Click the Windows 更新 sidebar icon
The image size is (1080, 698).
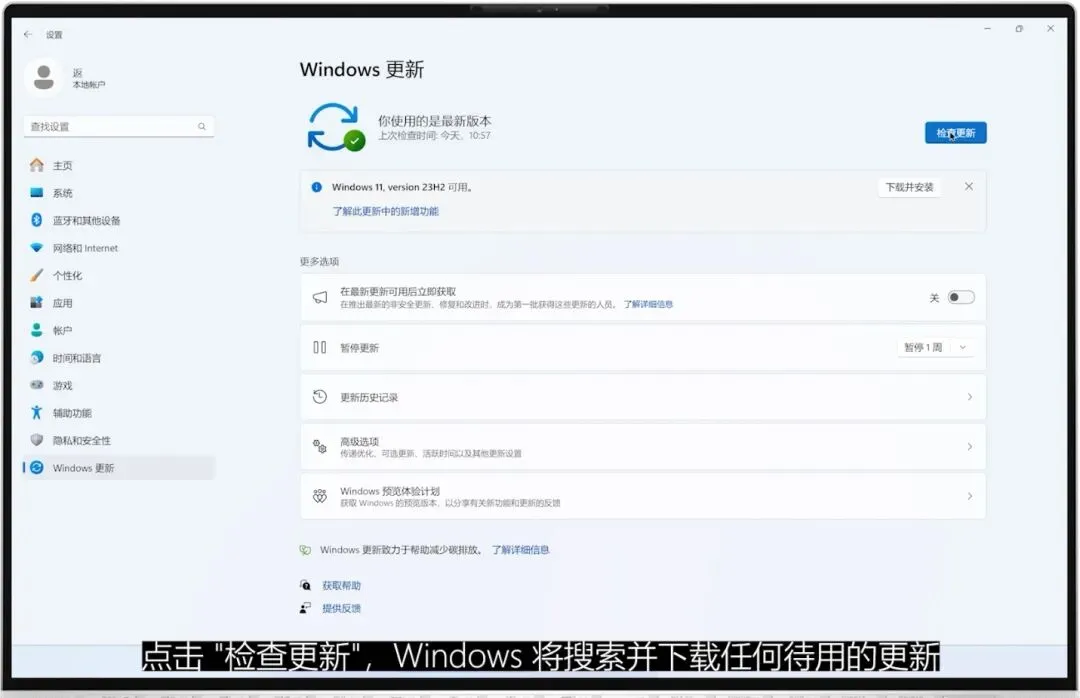pyautogui.click(x=37, y=468)
